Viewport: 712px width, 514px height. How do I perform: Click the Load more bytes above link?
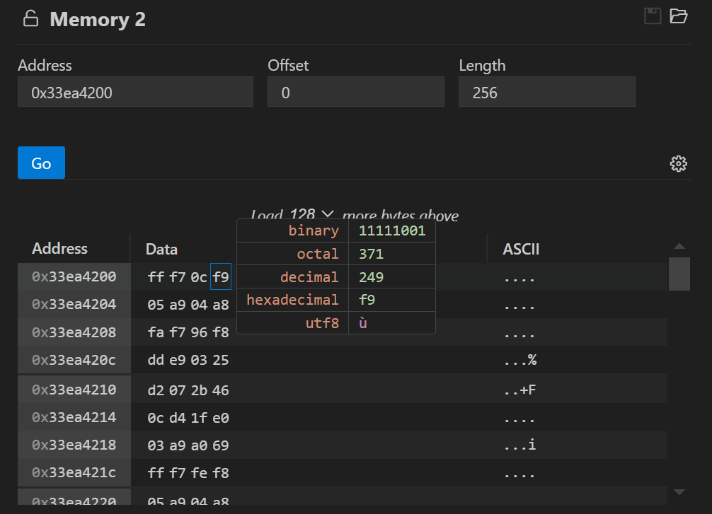pos(400,215)
